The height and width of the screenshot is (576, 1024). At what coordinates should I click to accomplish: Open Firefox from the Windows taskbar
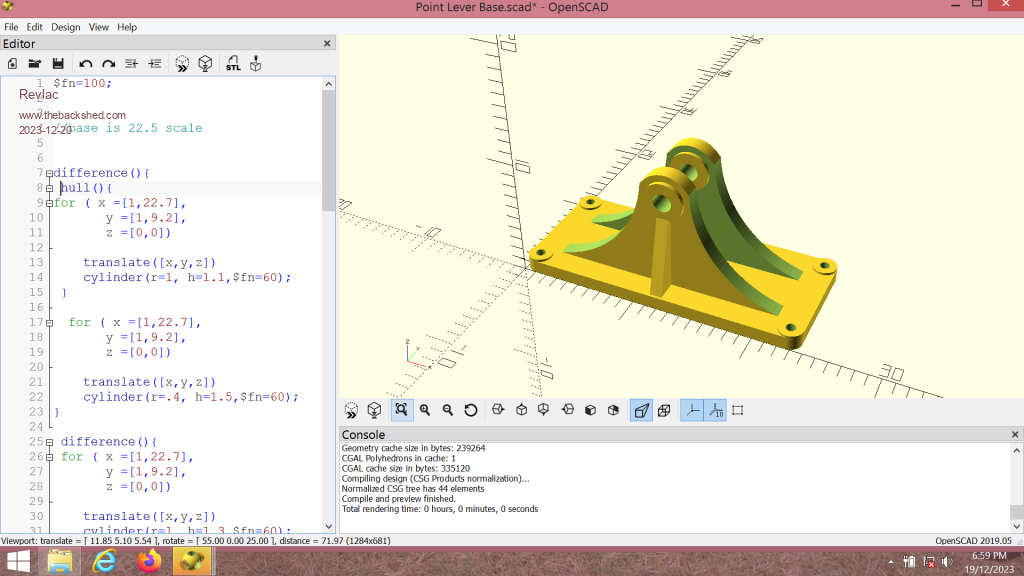150,561
